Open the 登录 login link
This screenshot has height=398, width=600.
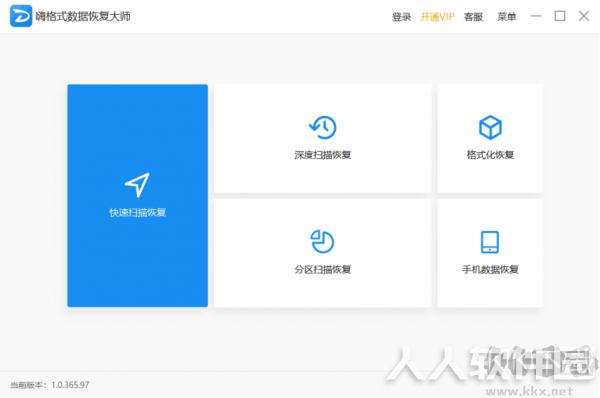(x=401, y=17)
